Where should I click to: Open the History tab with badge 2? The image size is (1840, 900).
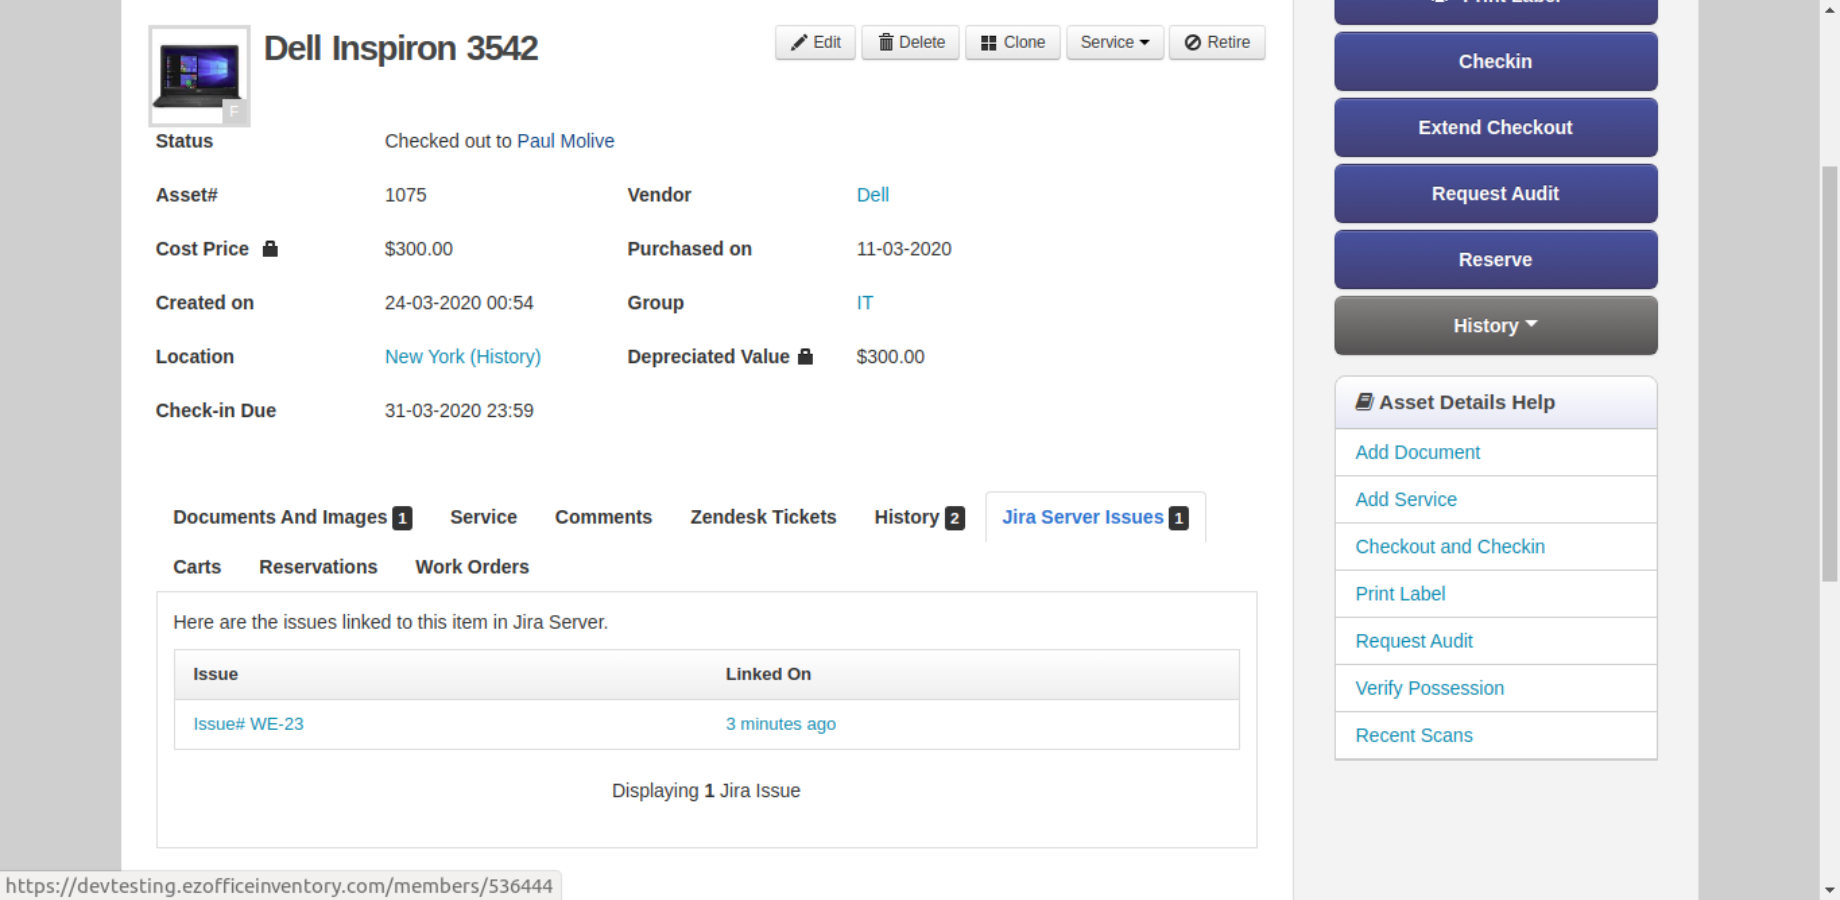pyautogui.click(x=919, y=517)
